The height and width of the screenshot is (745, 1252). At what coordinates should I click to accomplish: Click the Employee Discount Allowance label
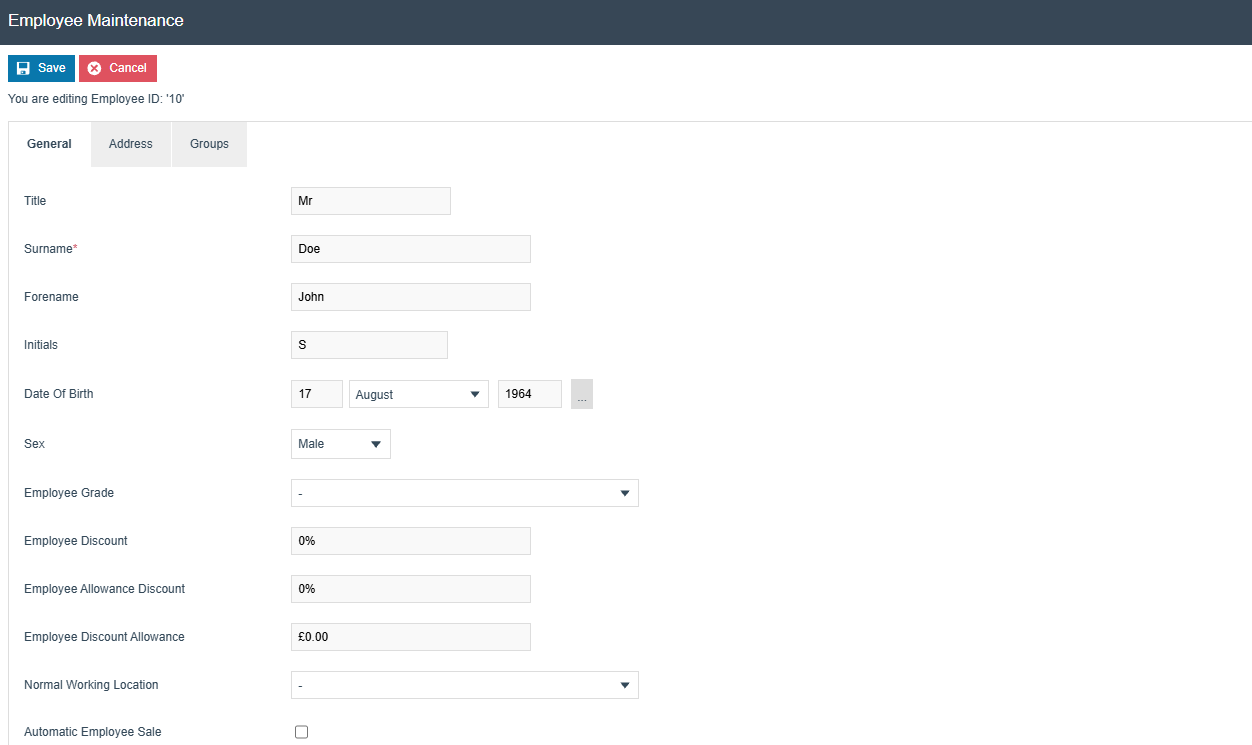pos(104,637)
